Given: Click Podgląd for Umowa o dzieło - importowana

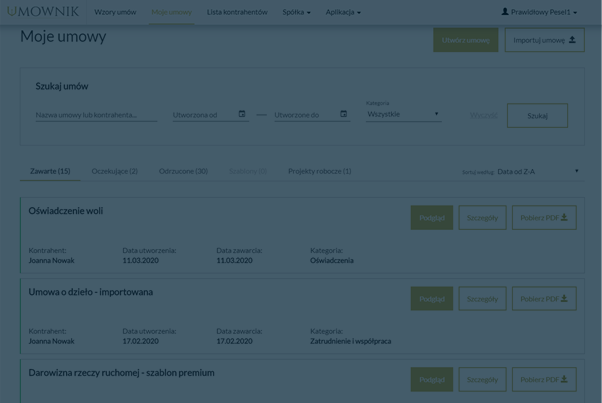Looking at the screenshot, I should click(x=432, y=299).
